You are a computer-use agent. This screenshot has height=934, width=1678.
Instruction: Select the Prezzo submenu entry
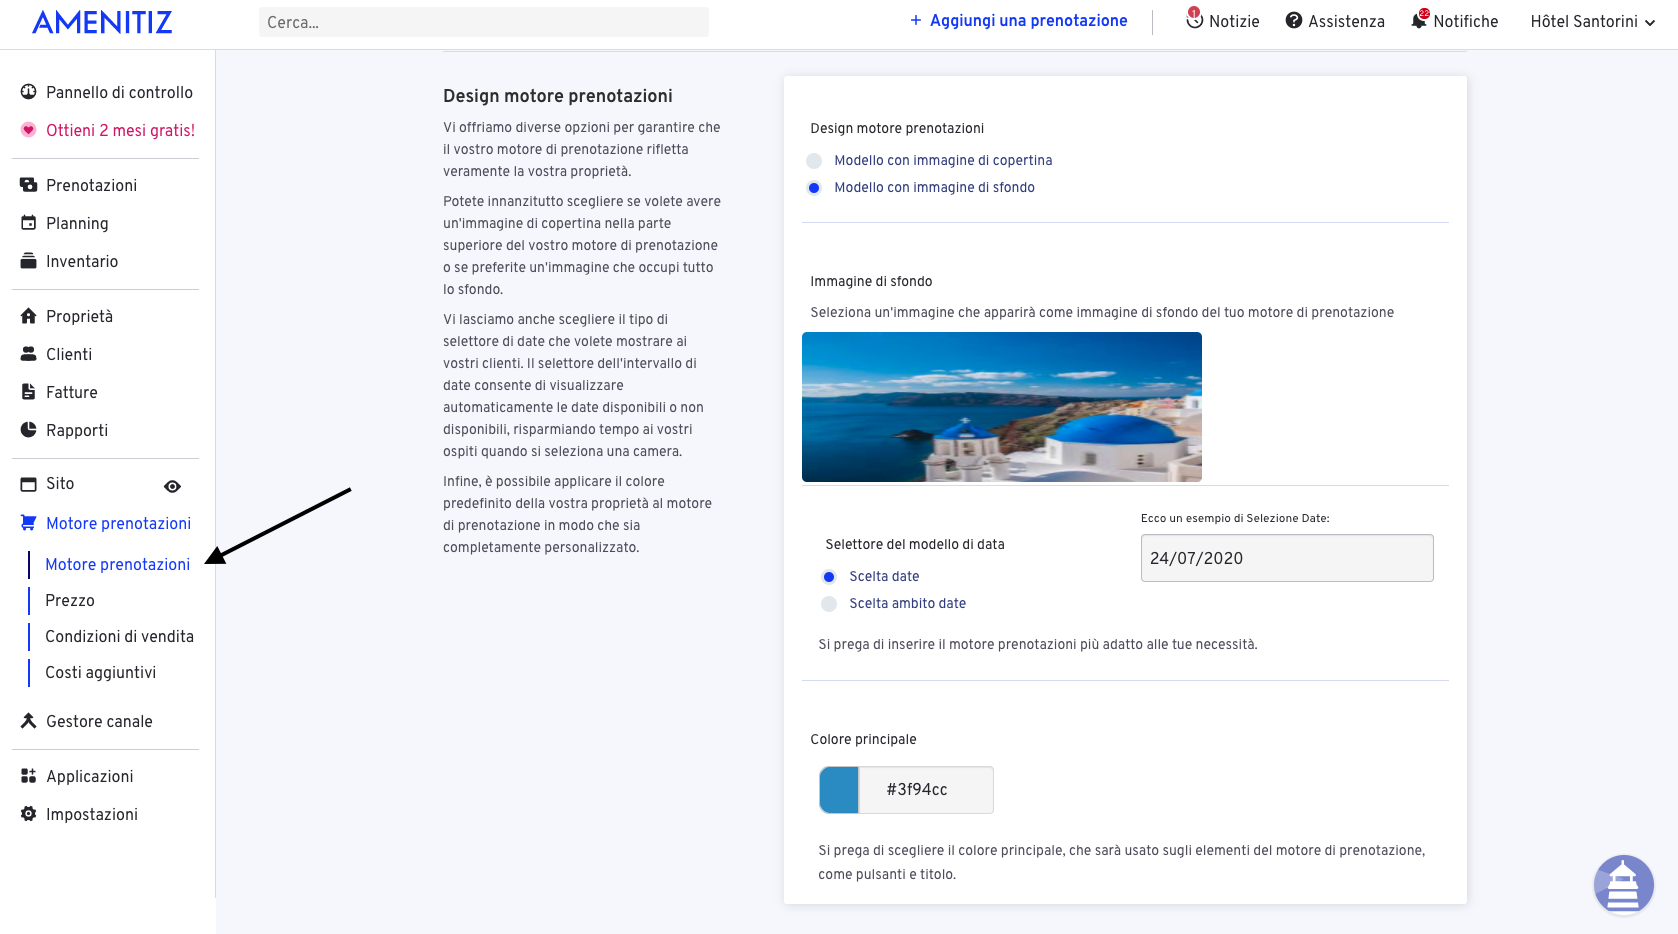tap(70, 600)
